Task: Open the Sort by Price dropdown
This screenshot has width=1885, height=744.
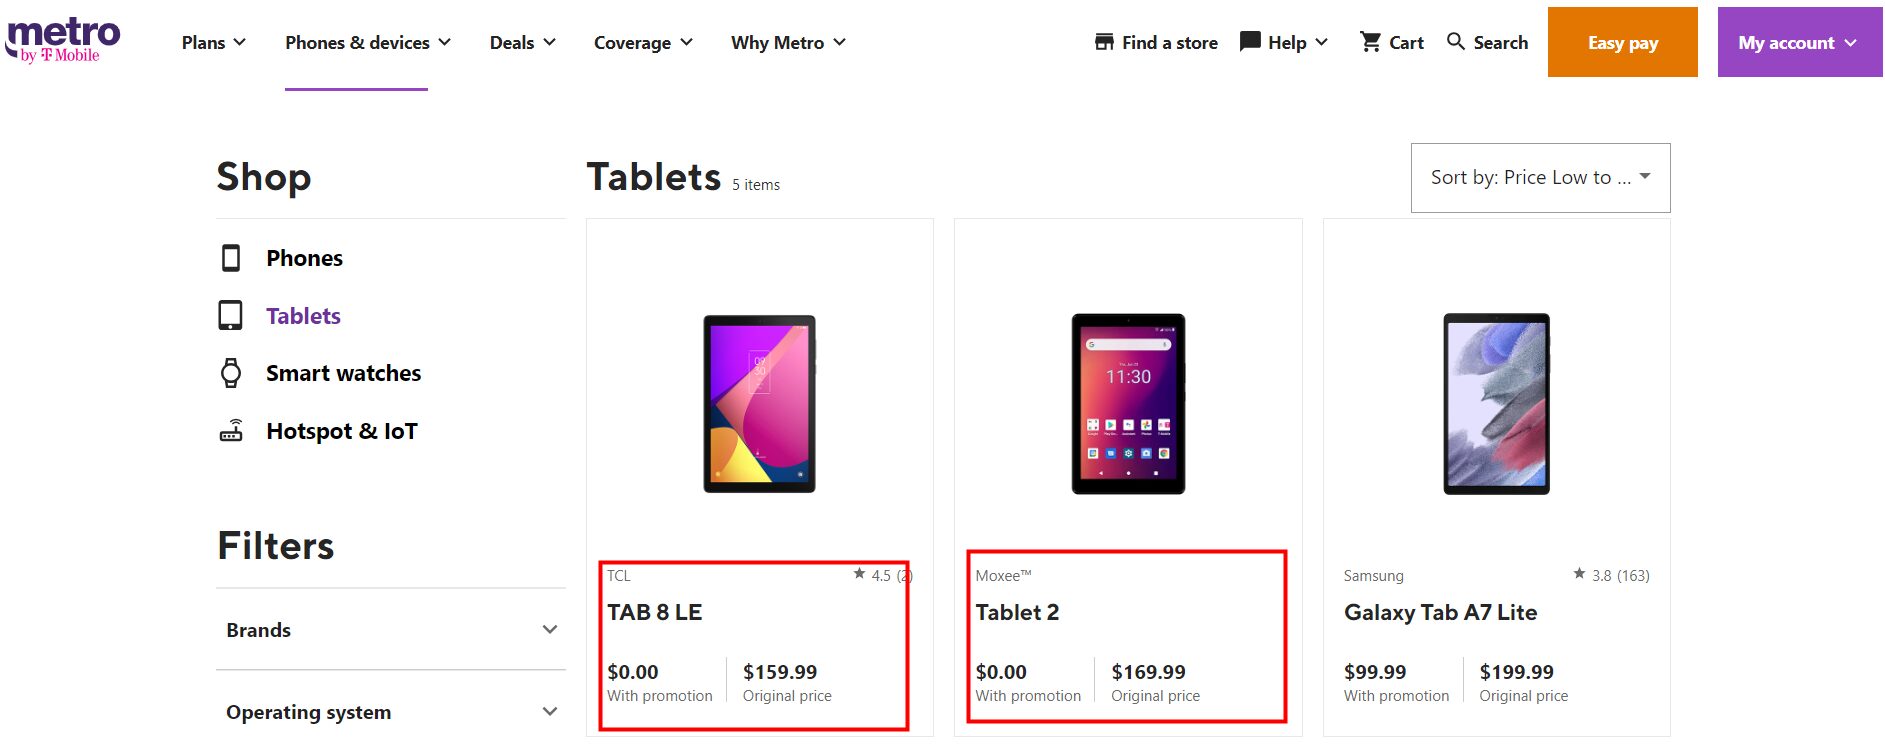Action: (1540, 177)
